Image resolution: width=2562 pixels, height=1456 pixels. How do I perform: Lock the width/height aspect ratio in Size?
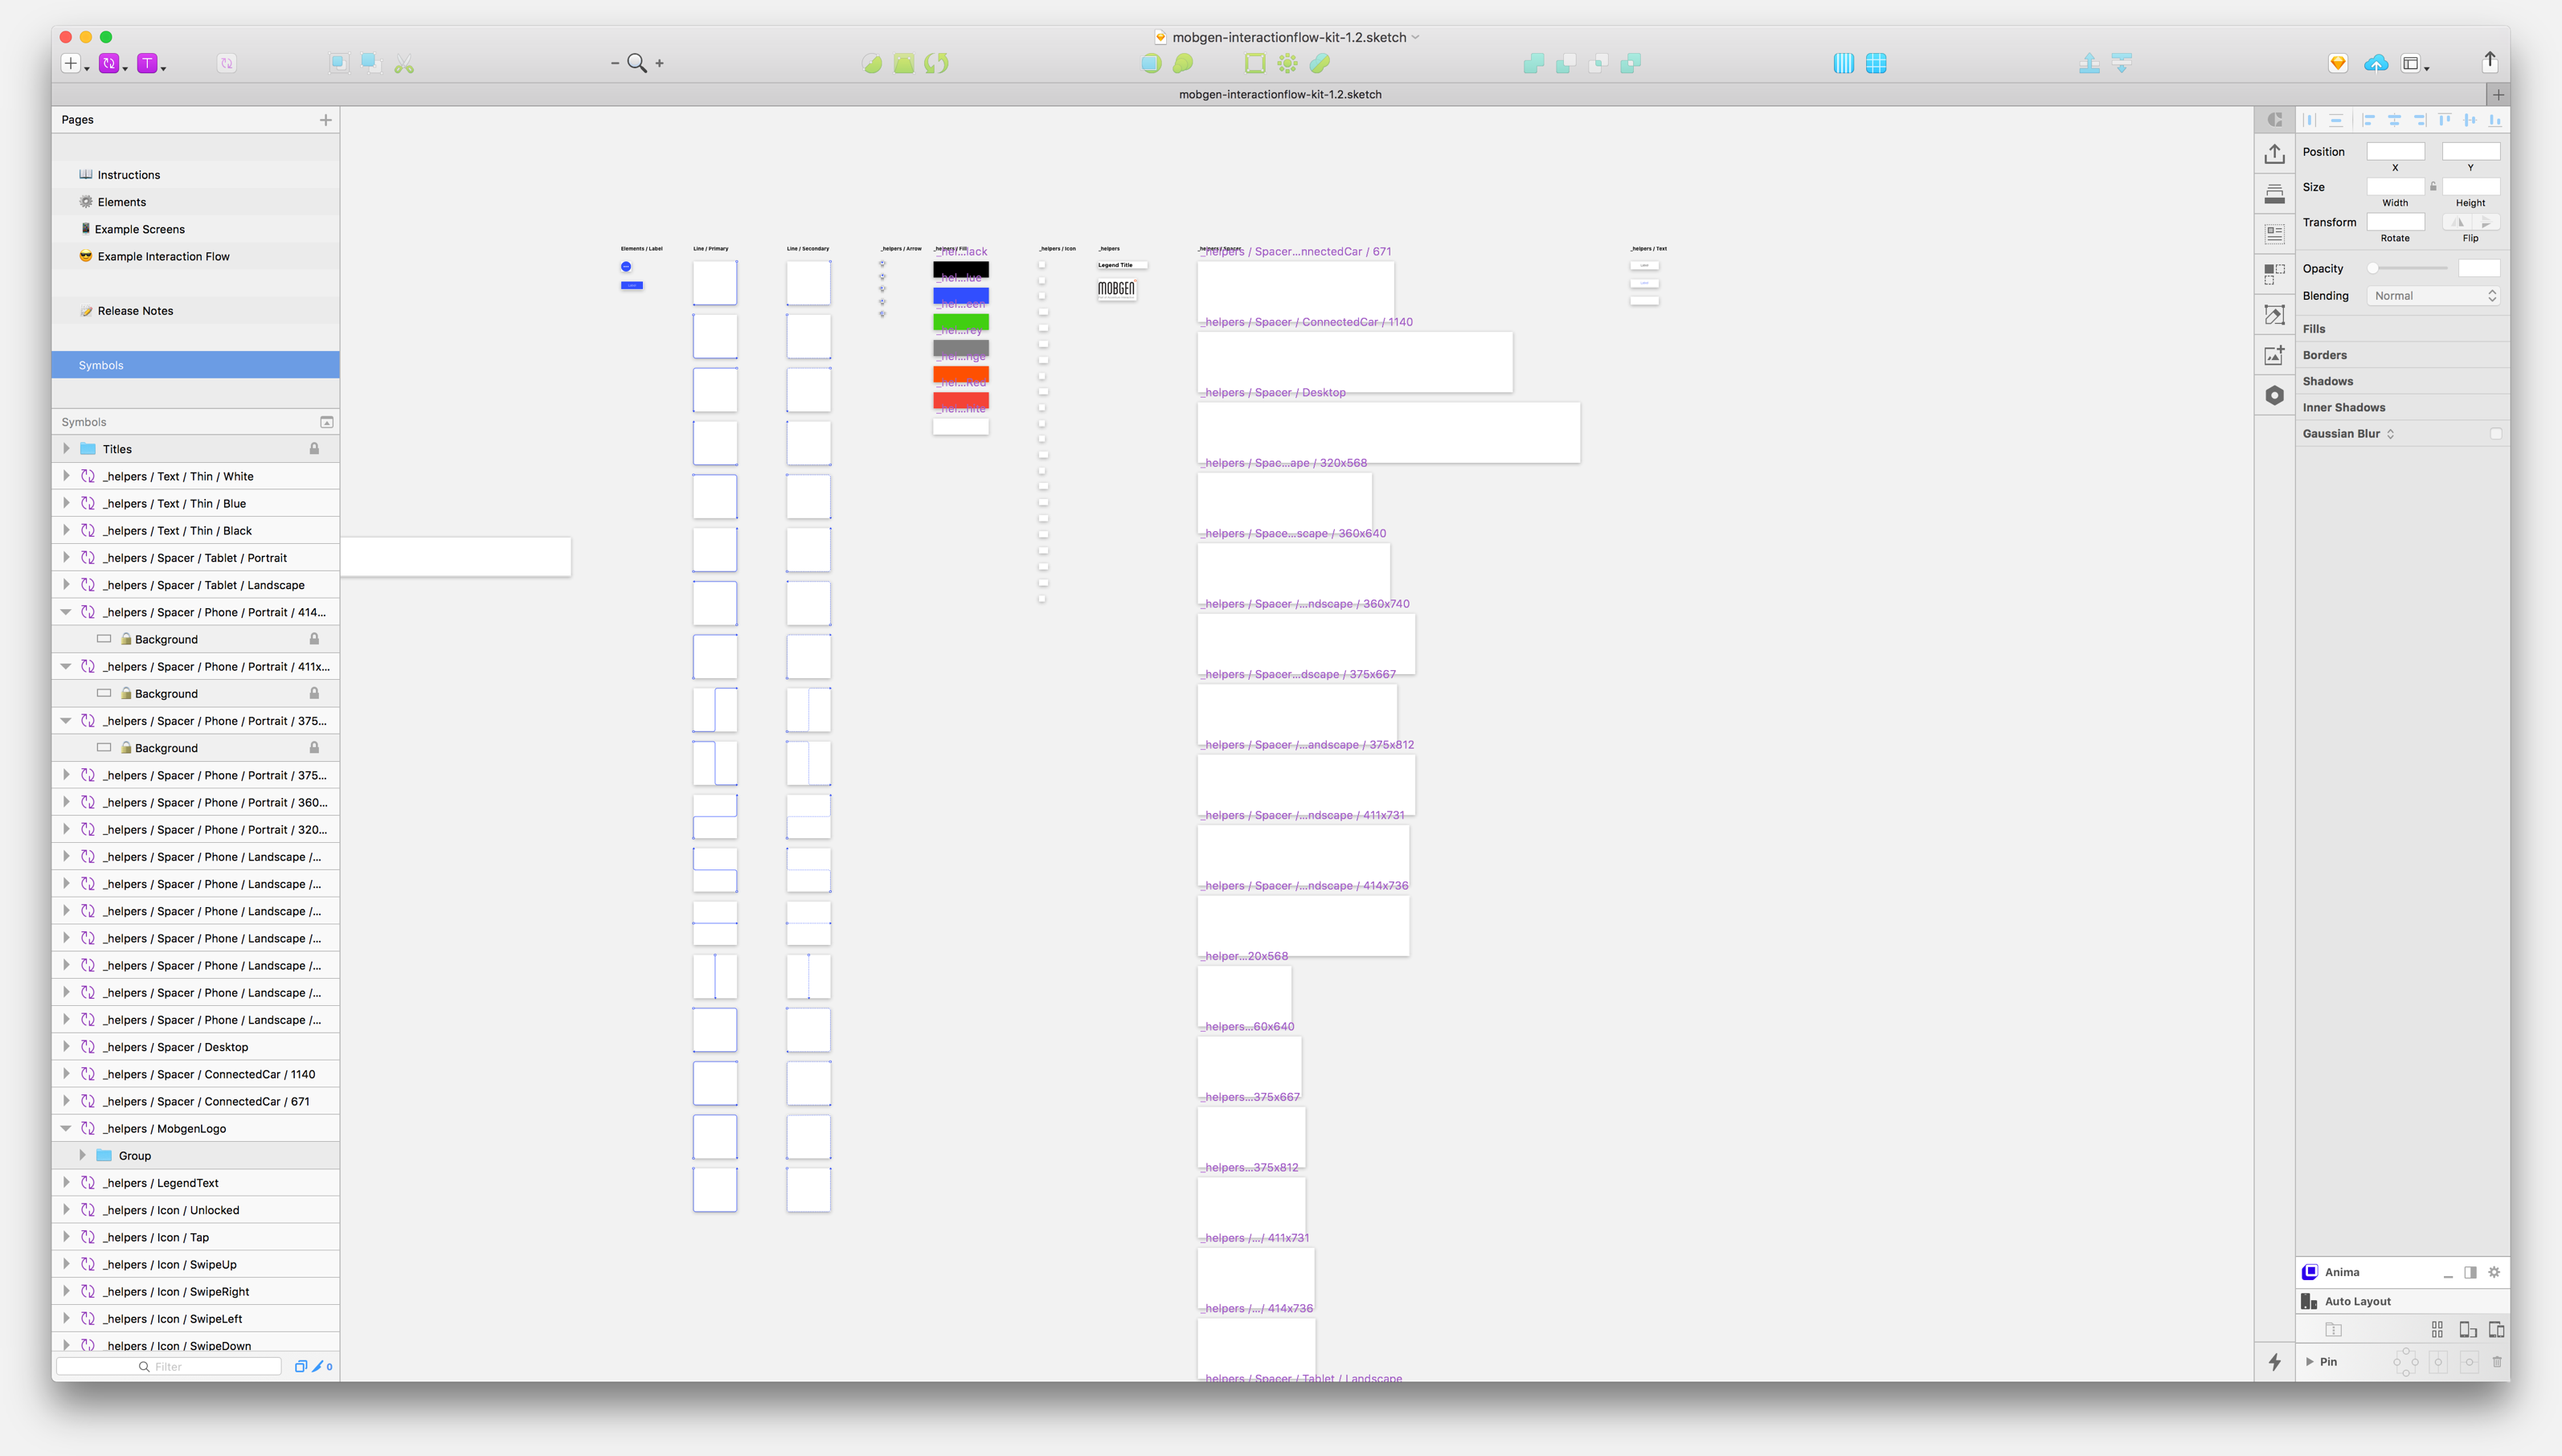pyautogui.click(x=2434, y=185)
